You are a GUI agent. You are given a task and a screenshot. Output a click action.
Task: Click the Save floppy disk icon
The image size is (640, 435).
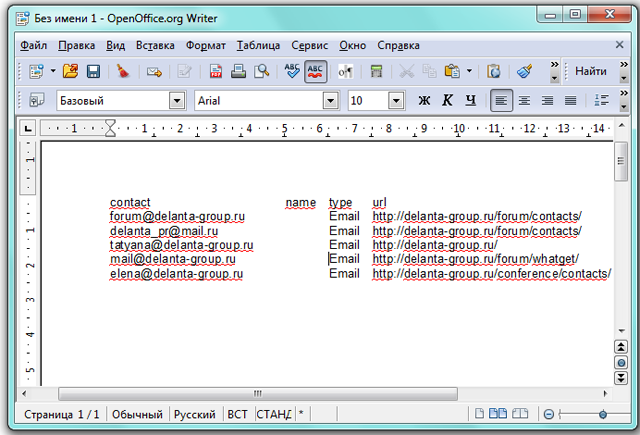[x=93, y=71]
